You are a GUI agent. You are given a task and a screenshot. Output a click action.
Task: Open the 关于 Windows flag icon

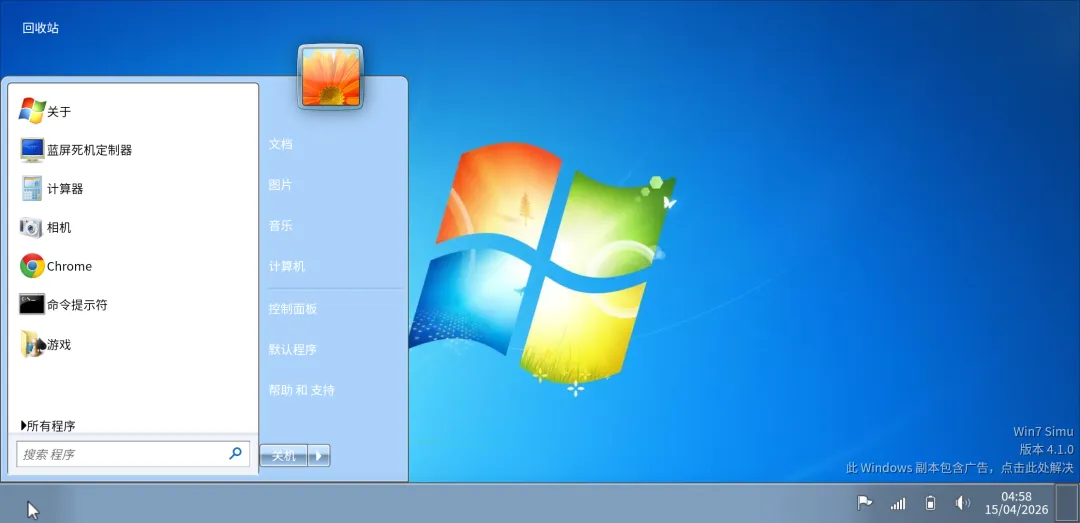pos(32,111)
